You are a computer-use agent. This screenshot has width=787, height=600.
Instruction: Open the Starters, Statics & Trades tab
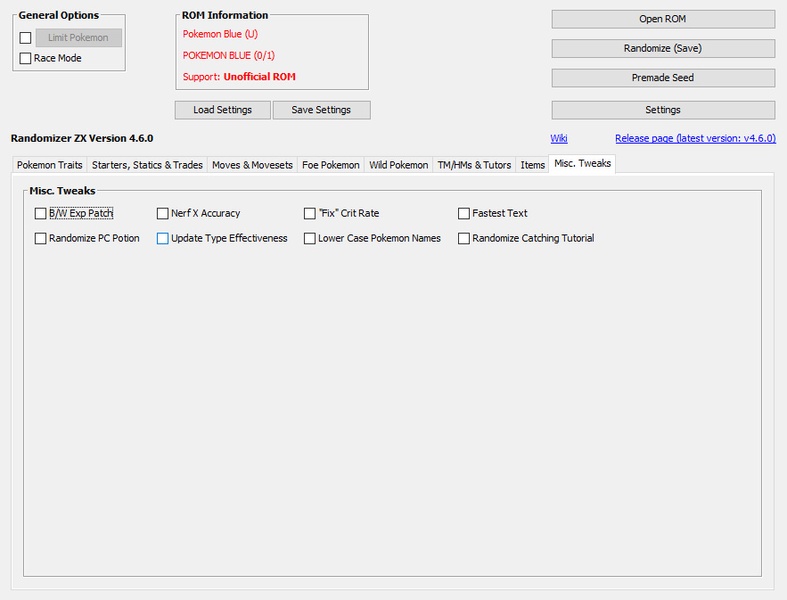(x=147, y=165)
